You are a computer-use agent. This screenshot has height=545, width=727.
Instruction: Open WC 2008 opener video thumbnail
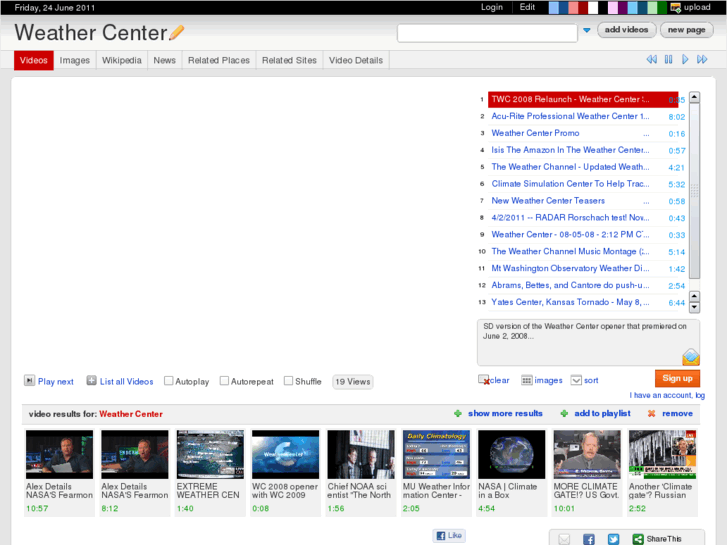coord(286,454)
